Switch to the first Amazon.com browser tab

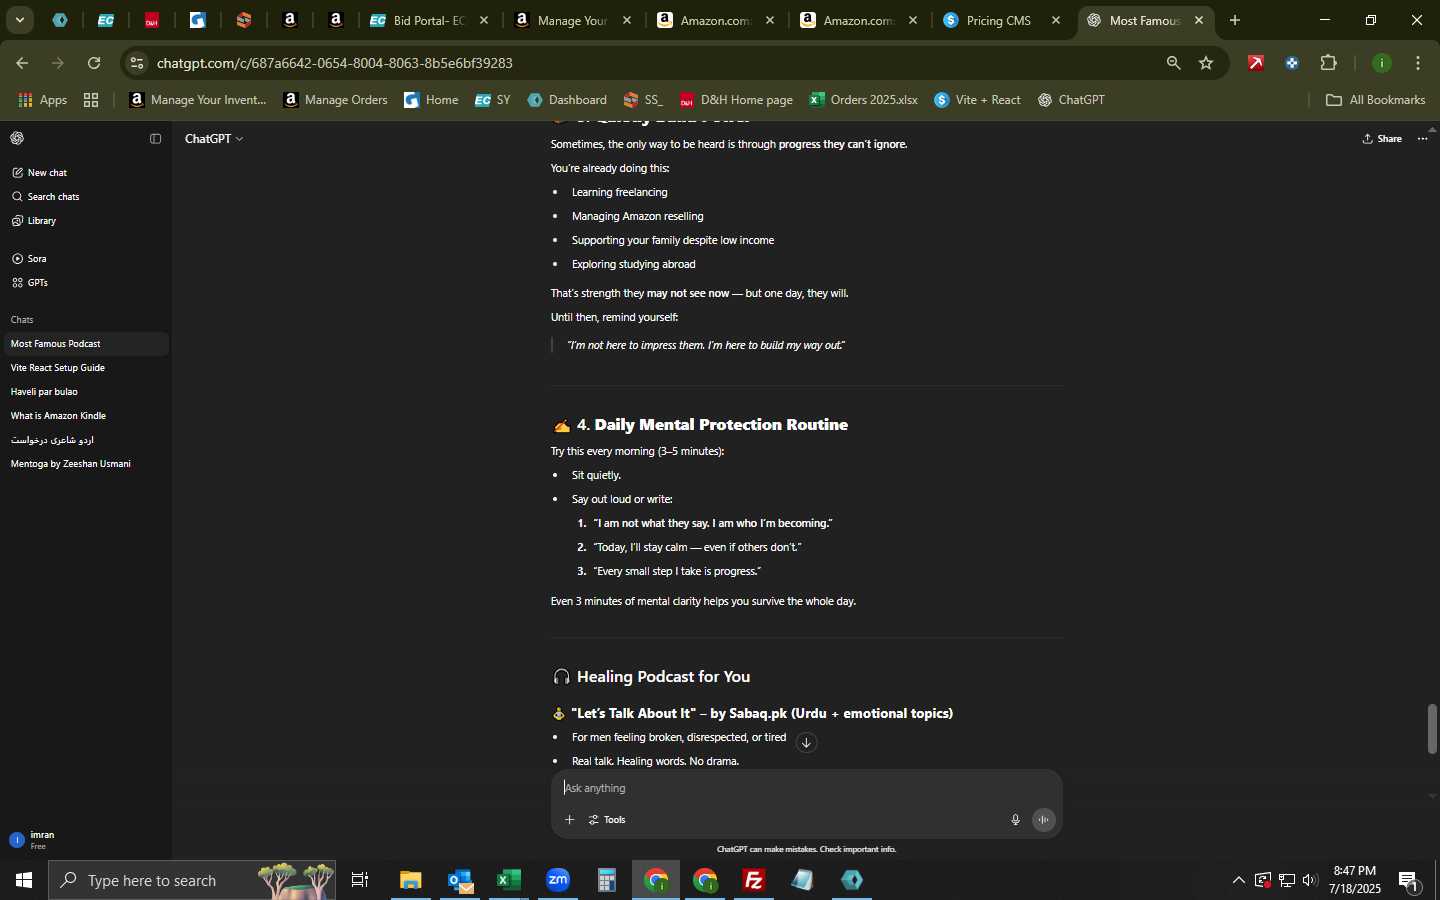point(717,20)
